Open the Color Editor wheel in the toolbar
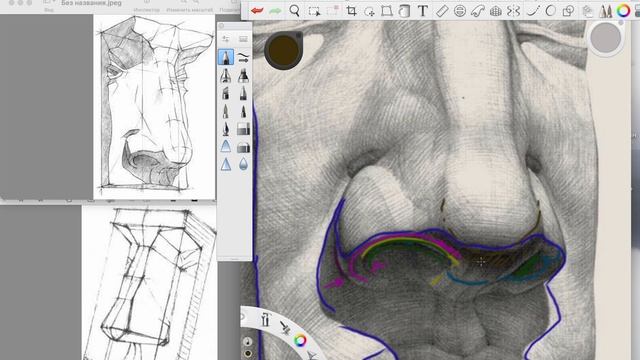 [x=623, y=11]
